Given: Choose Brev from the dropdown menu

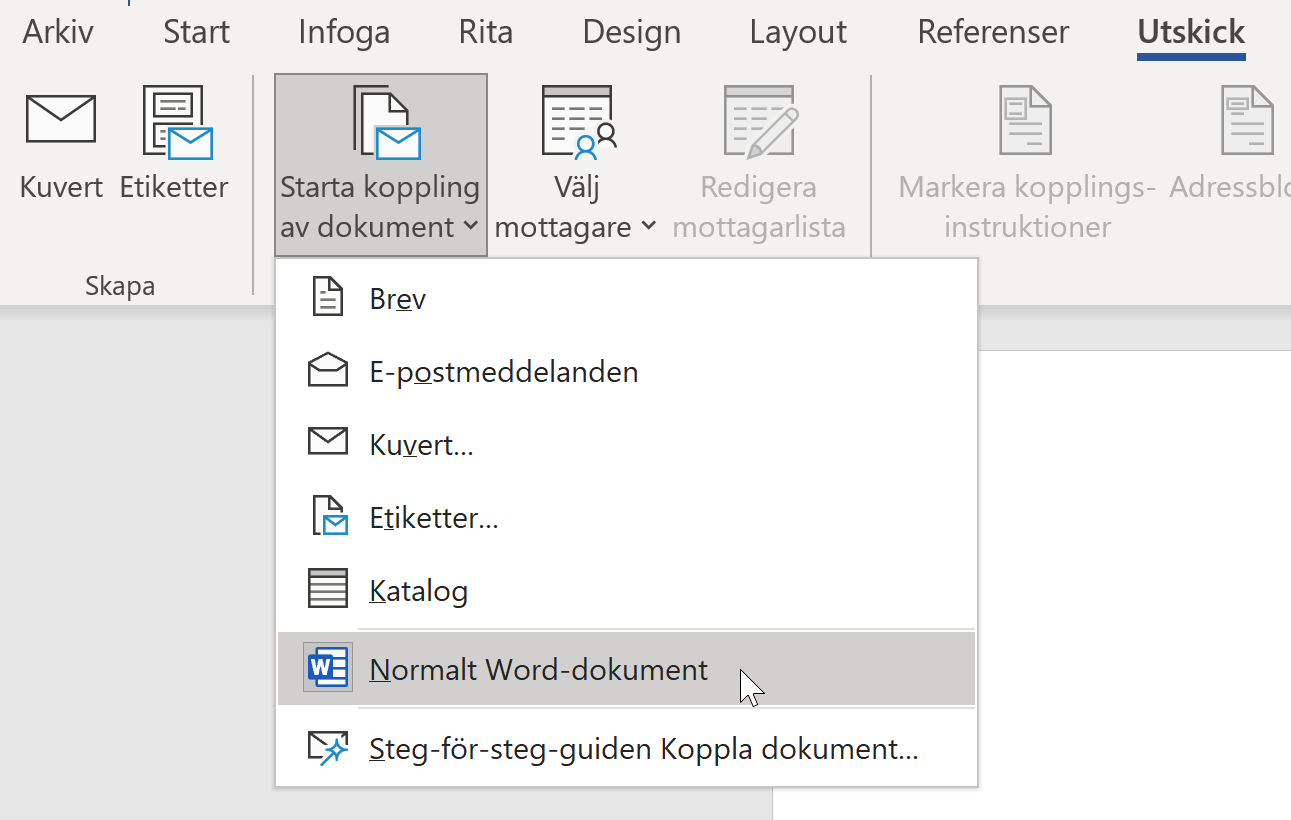Looking at the screenshot, I should coord(626,299).
